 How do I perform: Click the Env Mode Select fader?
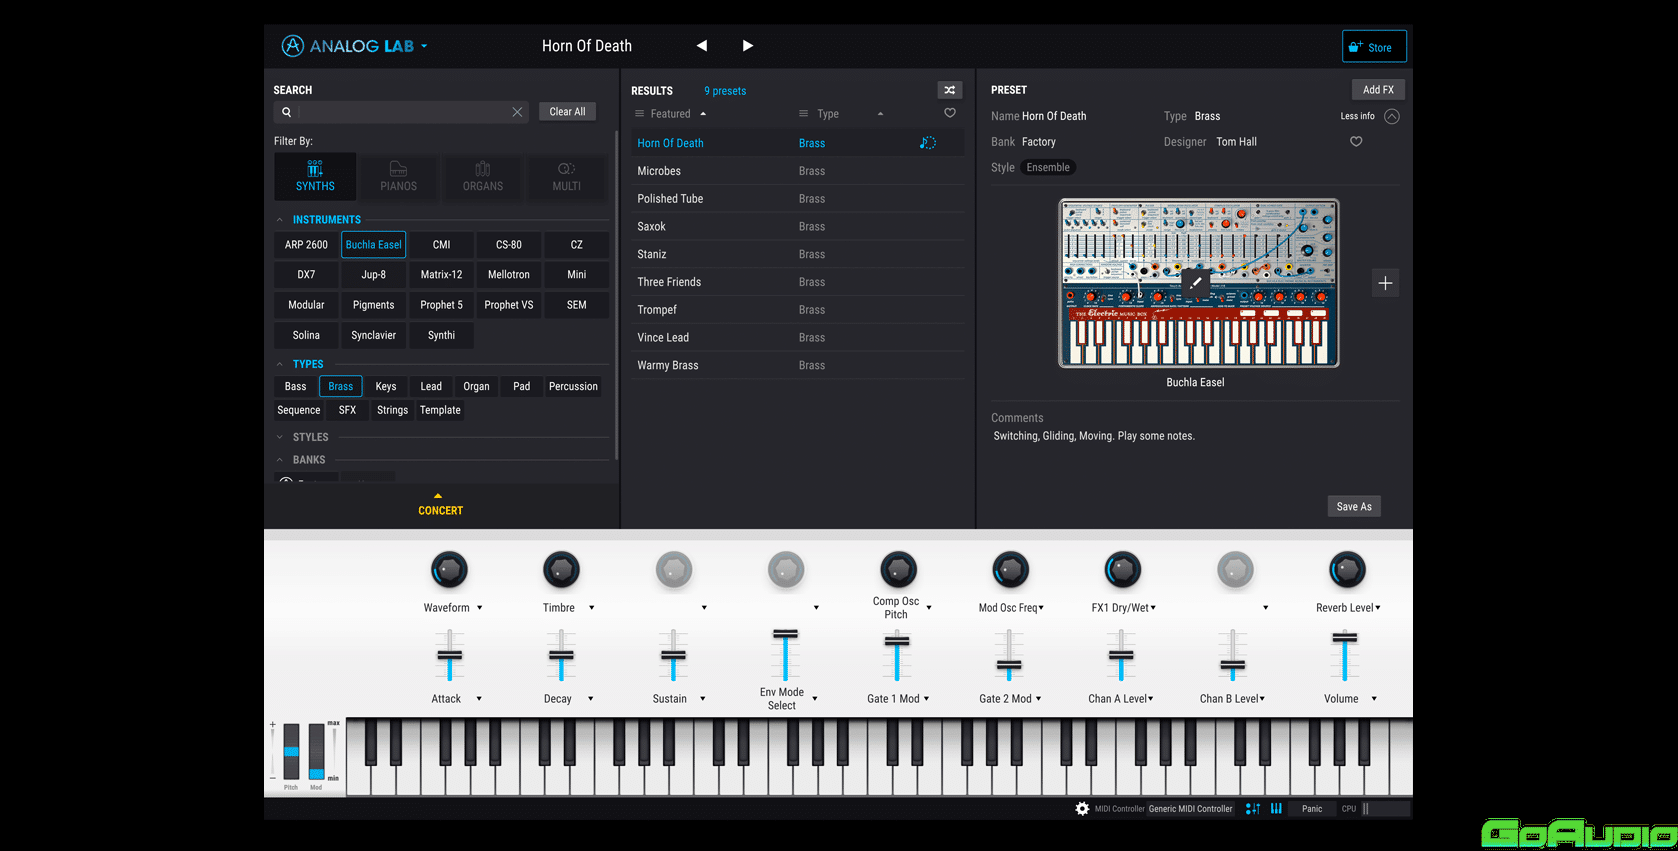(x=785, y=656)
